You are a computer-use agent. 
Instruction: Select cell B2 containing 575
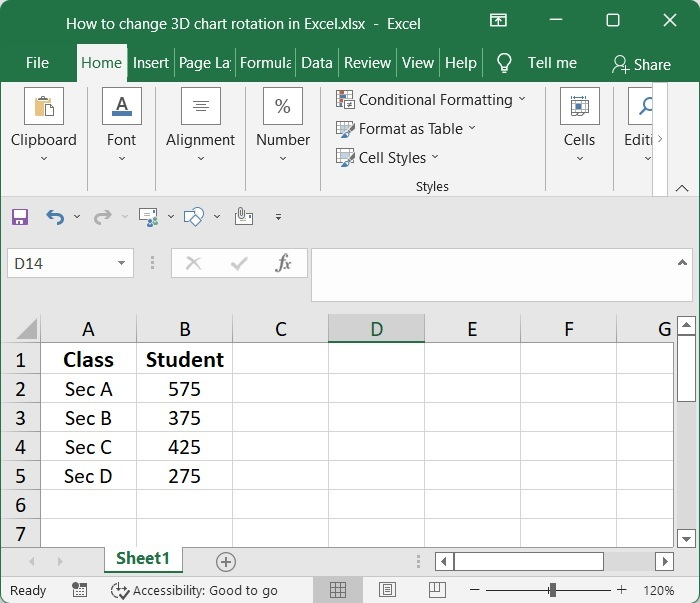tap(184, 389)
